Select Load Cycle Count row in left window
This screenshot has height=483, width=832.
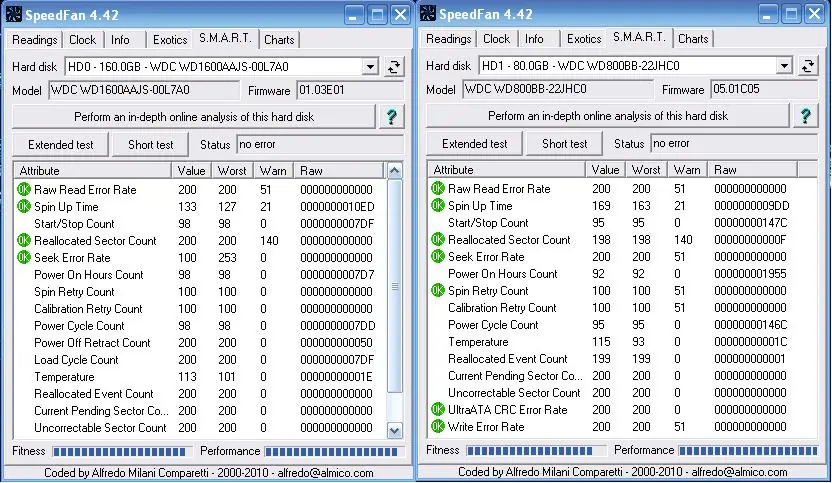coord(201,359)
